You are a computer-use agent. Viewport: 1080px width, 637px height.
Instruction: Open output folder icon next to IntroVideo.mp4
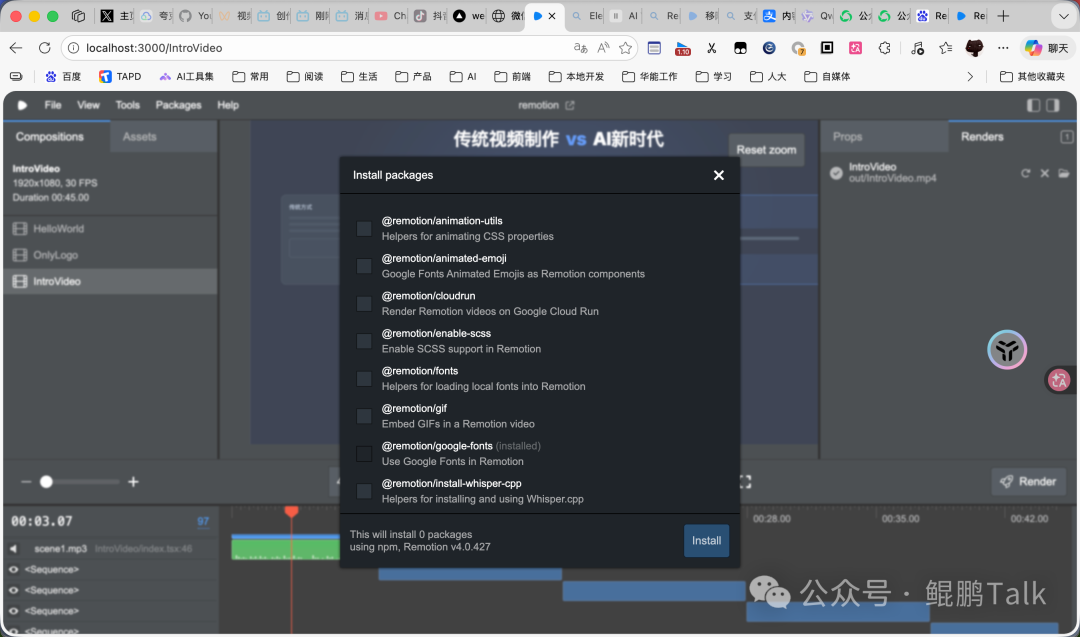pos(1064,173)
